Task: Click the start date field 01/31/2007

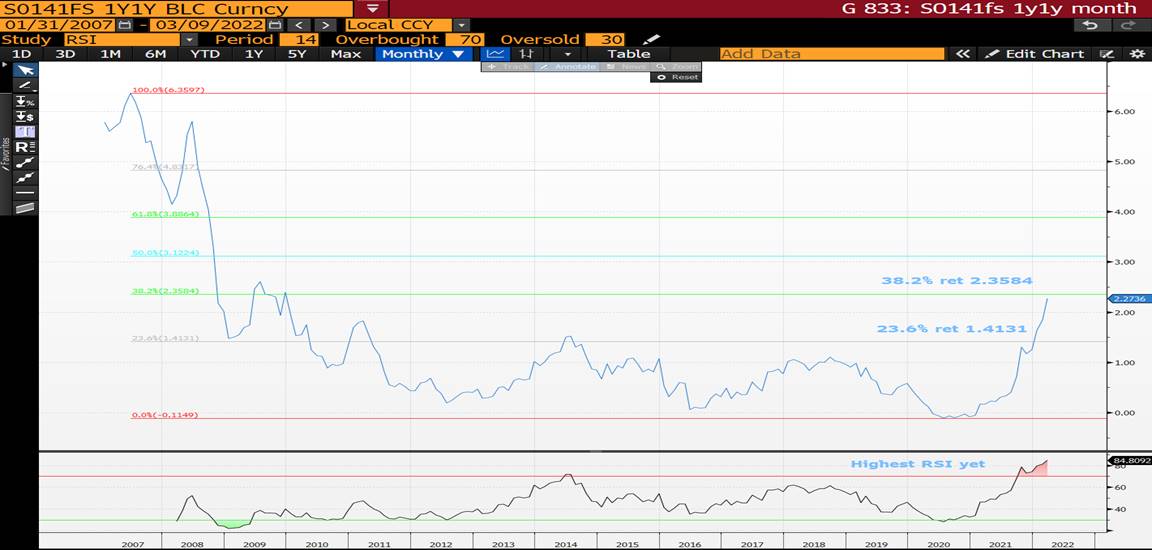Action: pyautogui.click(x=59, y=25)
